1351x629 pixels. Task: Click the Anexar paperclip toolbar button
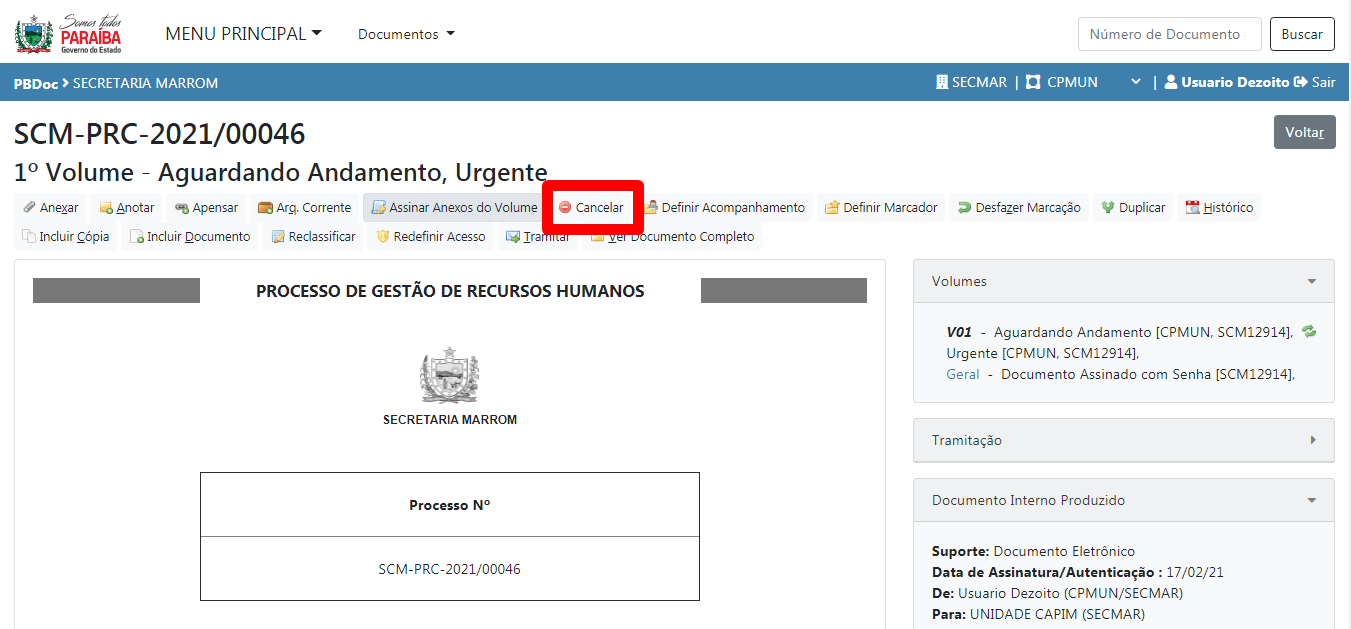coord(51,208)
